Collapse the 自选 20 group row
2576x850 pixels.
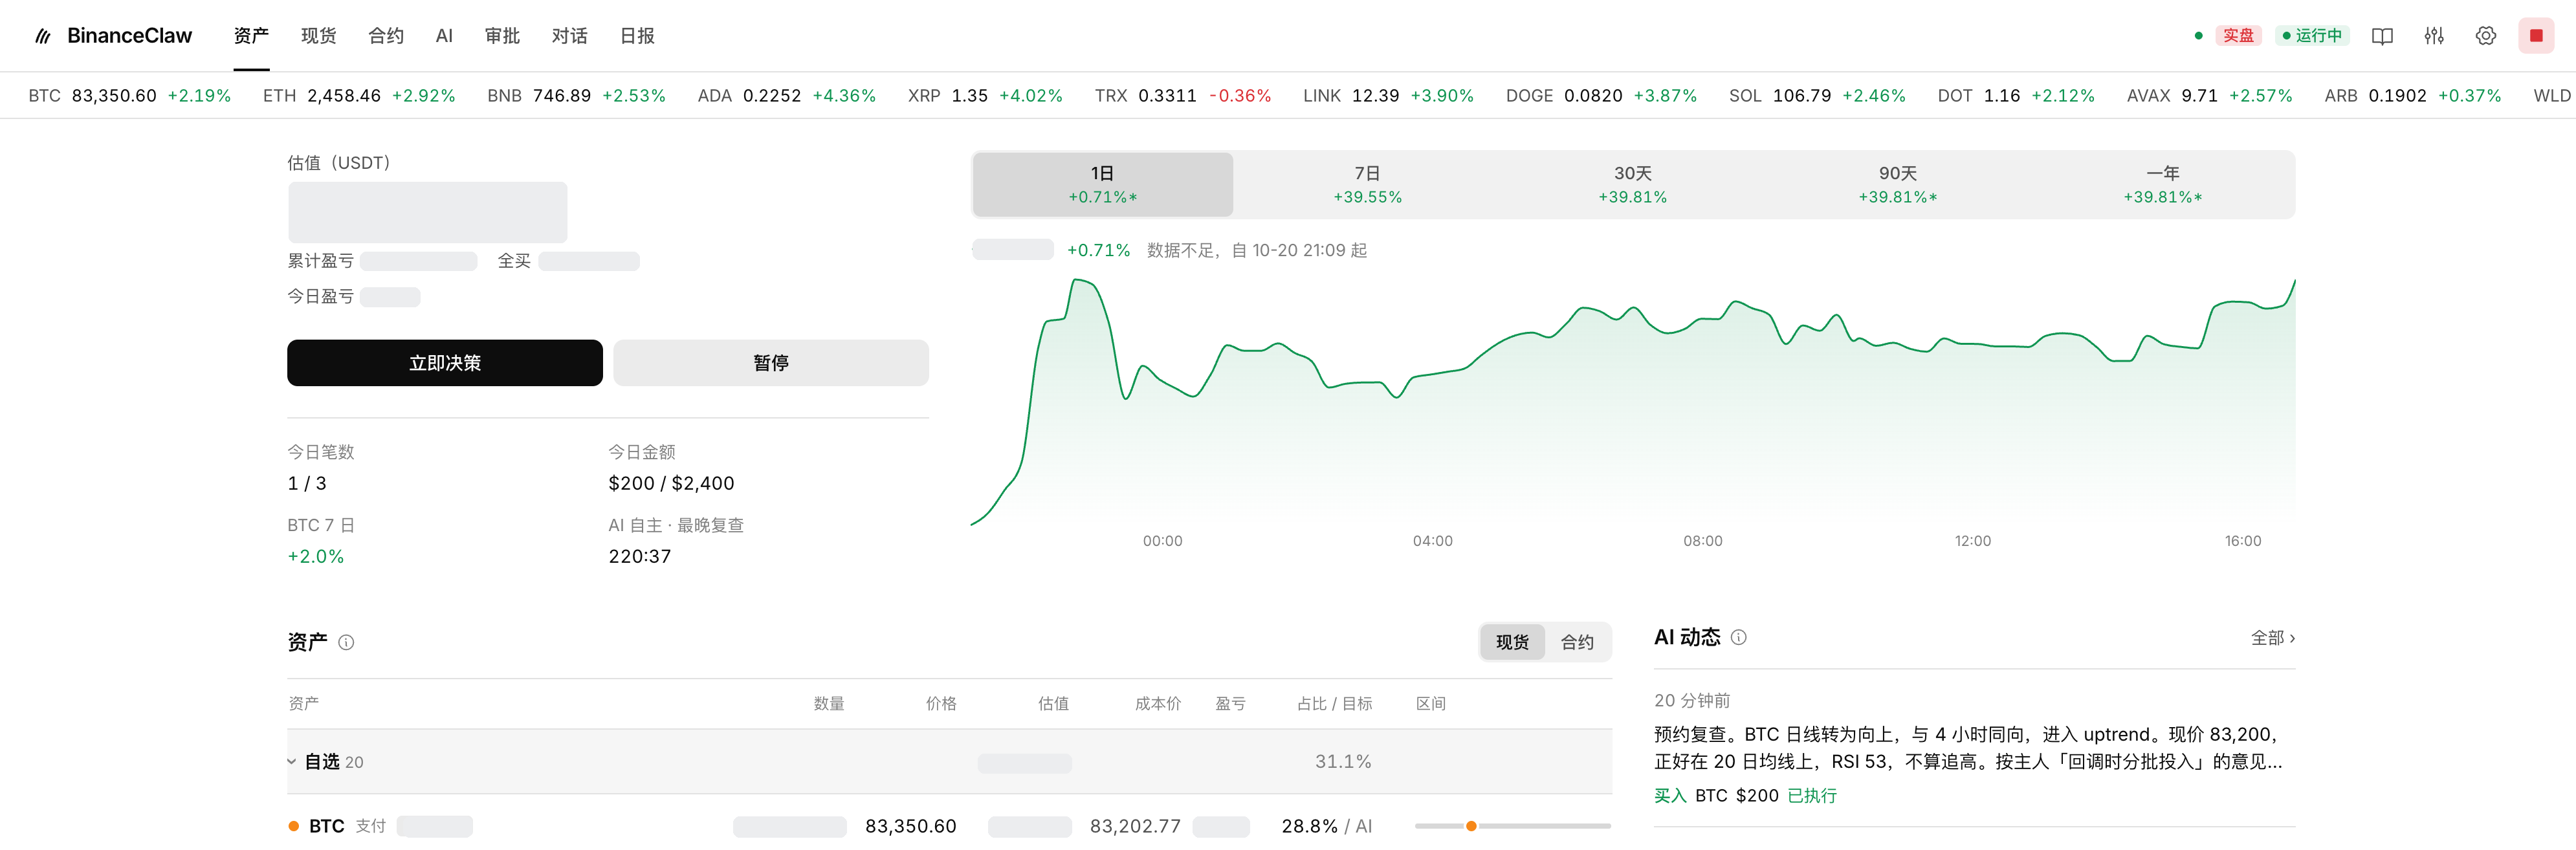pos(949,762)
